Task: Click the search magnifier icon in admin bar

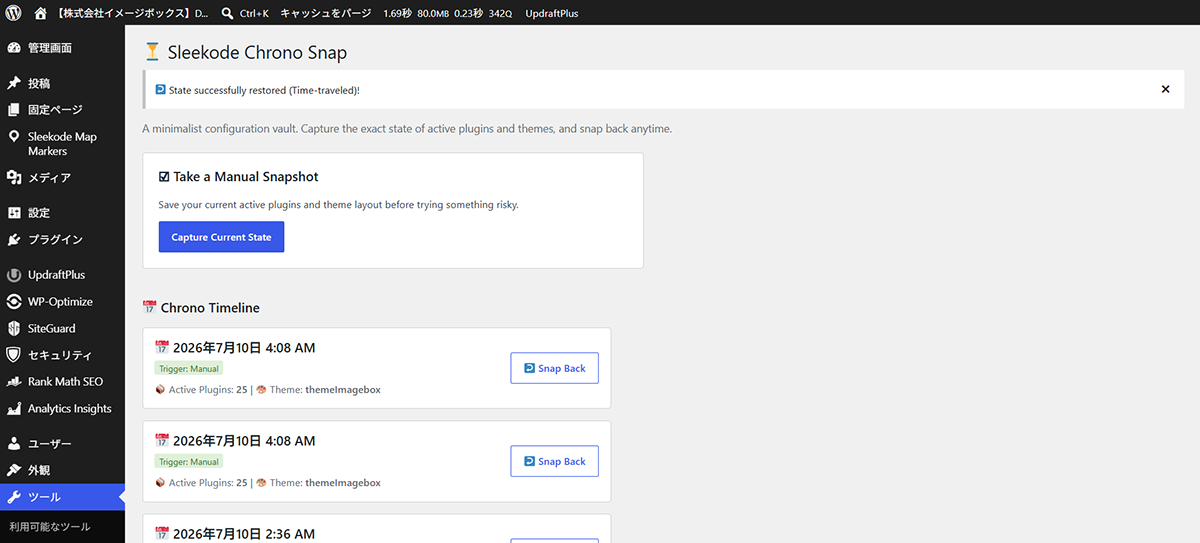Action: tap(227, 13)
